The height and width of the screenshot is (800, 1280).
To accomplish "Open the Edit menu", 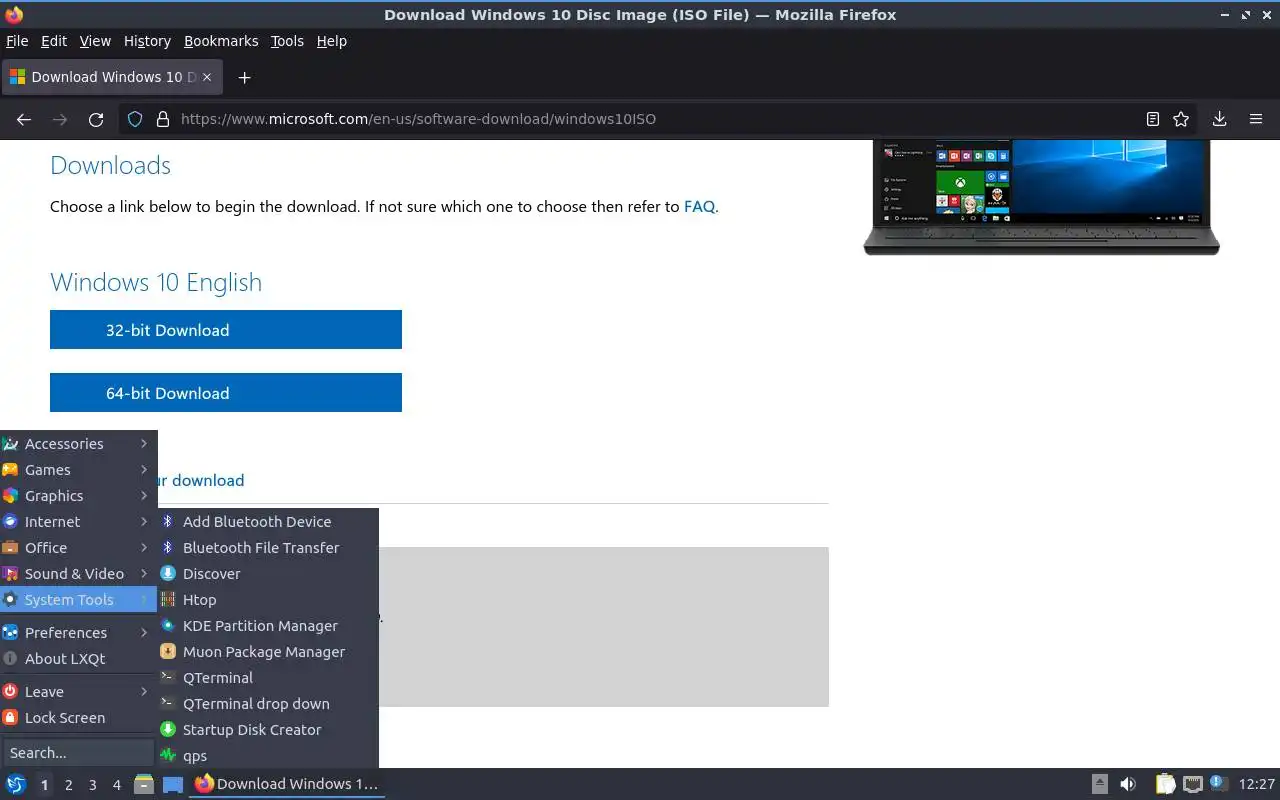I will point(54,41).
